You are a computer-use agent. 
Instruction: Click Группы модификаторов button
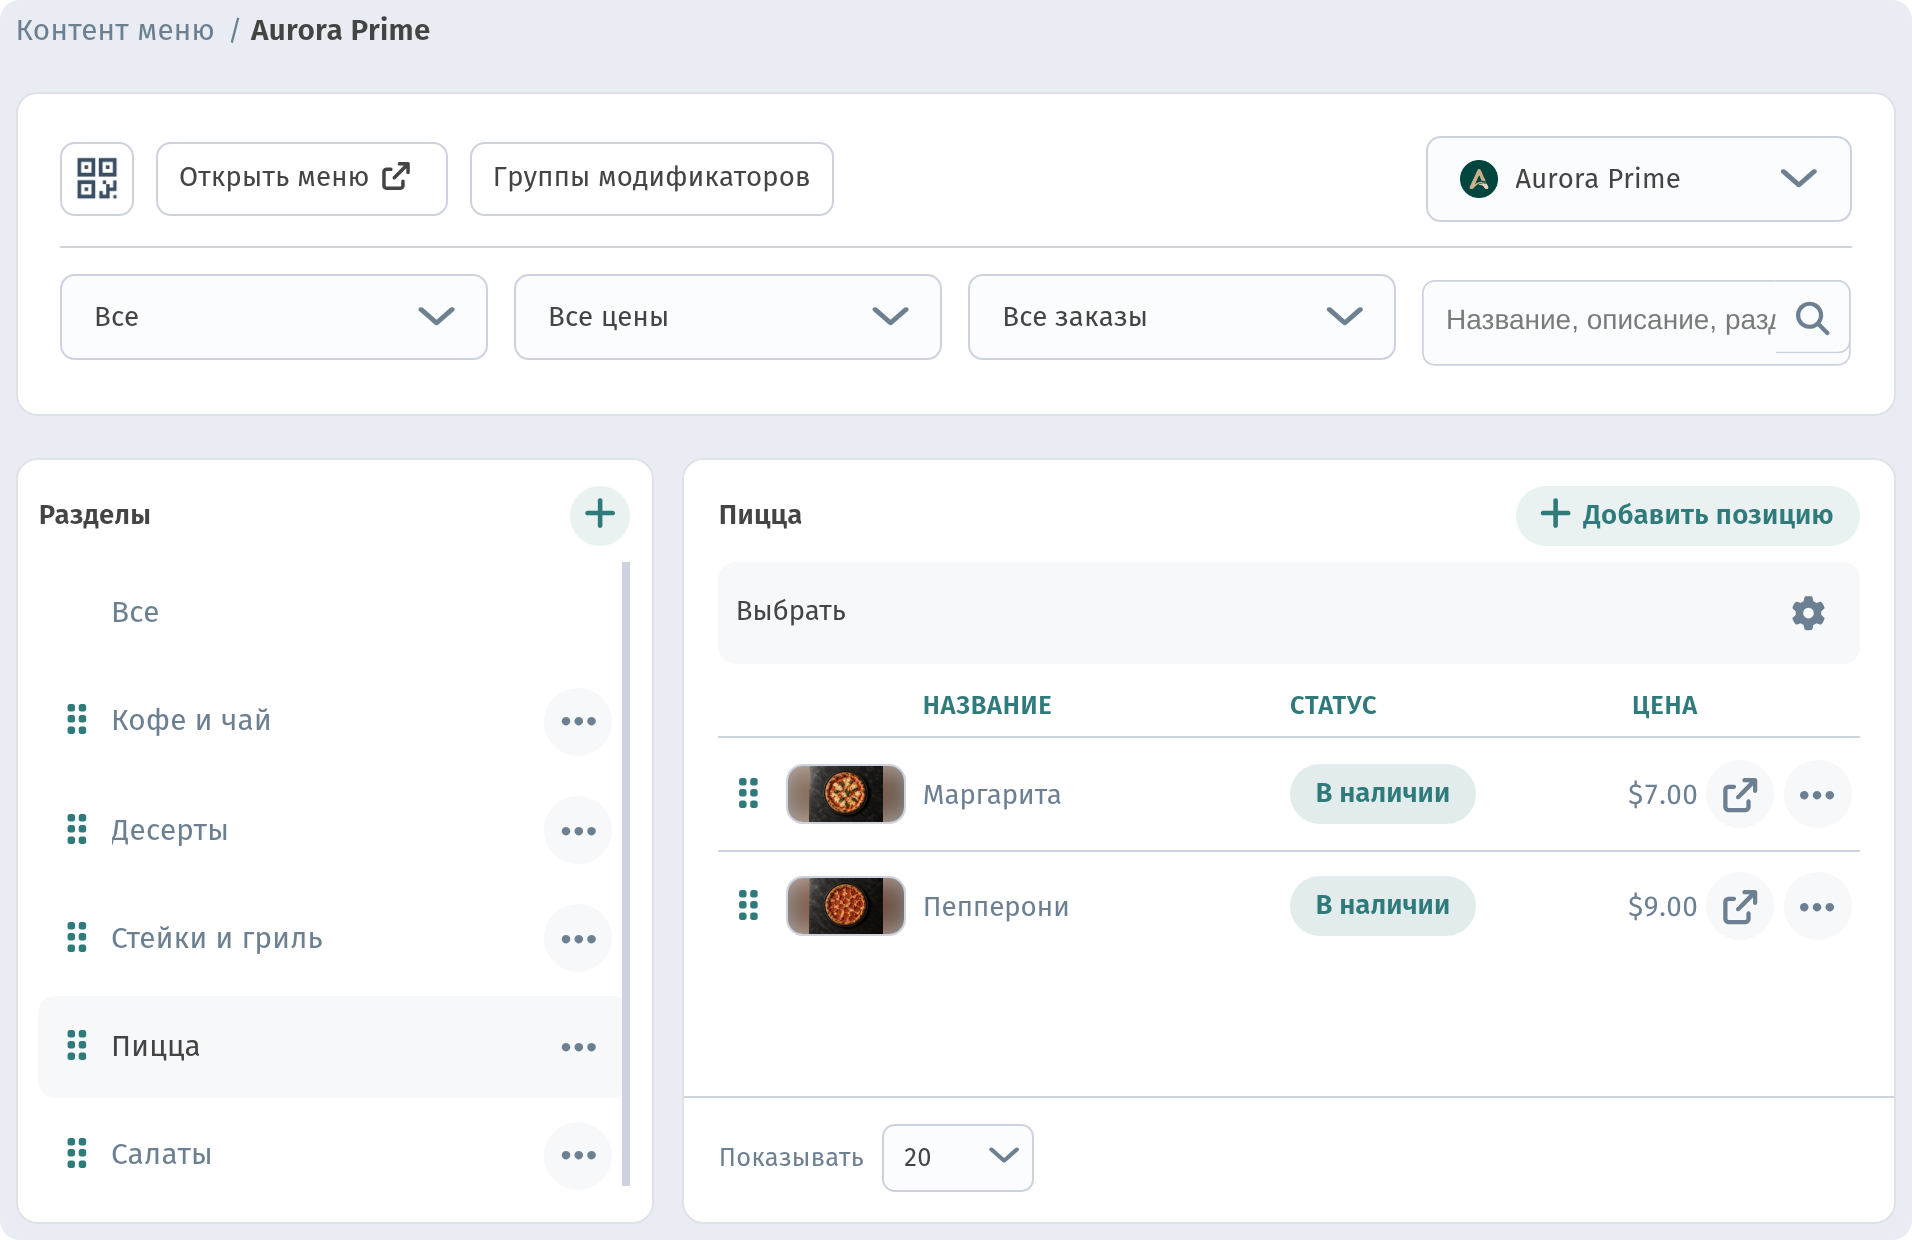pos(652,179)
